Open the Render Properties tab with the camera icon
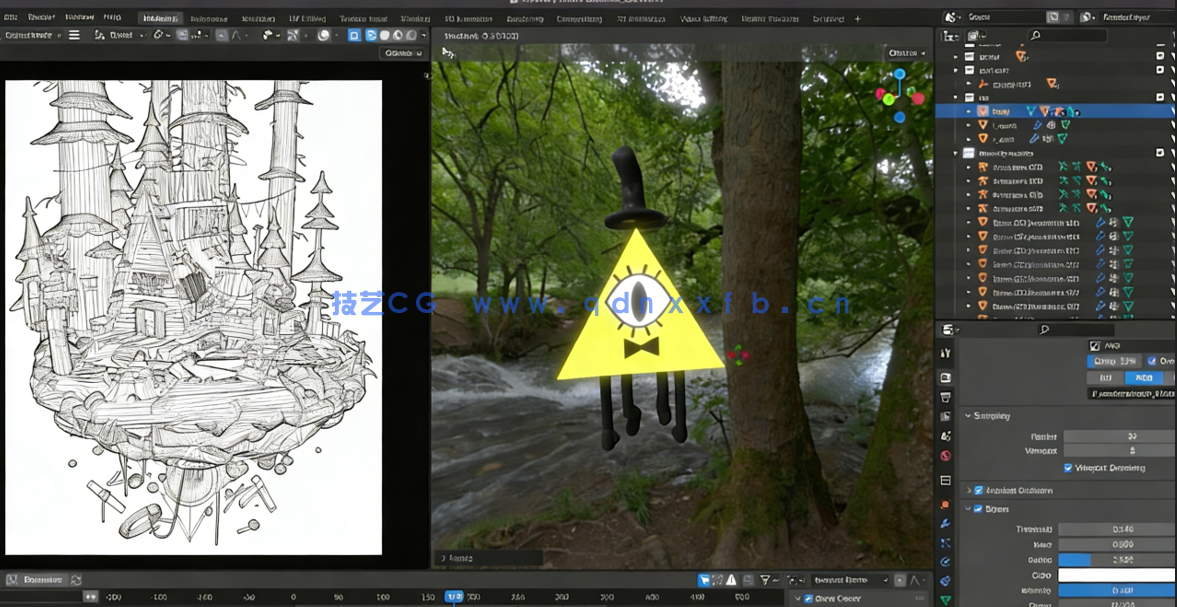 click(945, 377)
